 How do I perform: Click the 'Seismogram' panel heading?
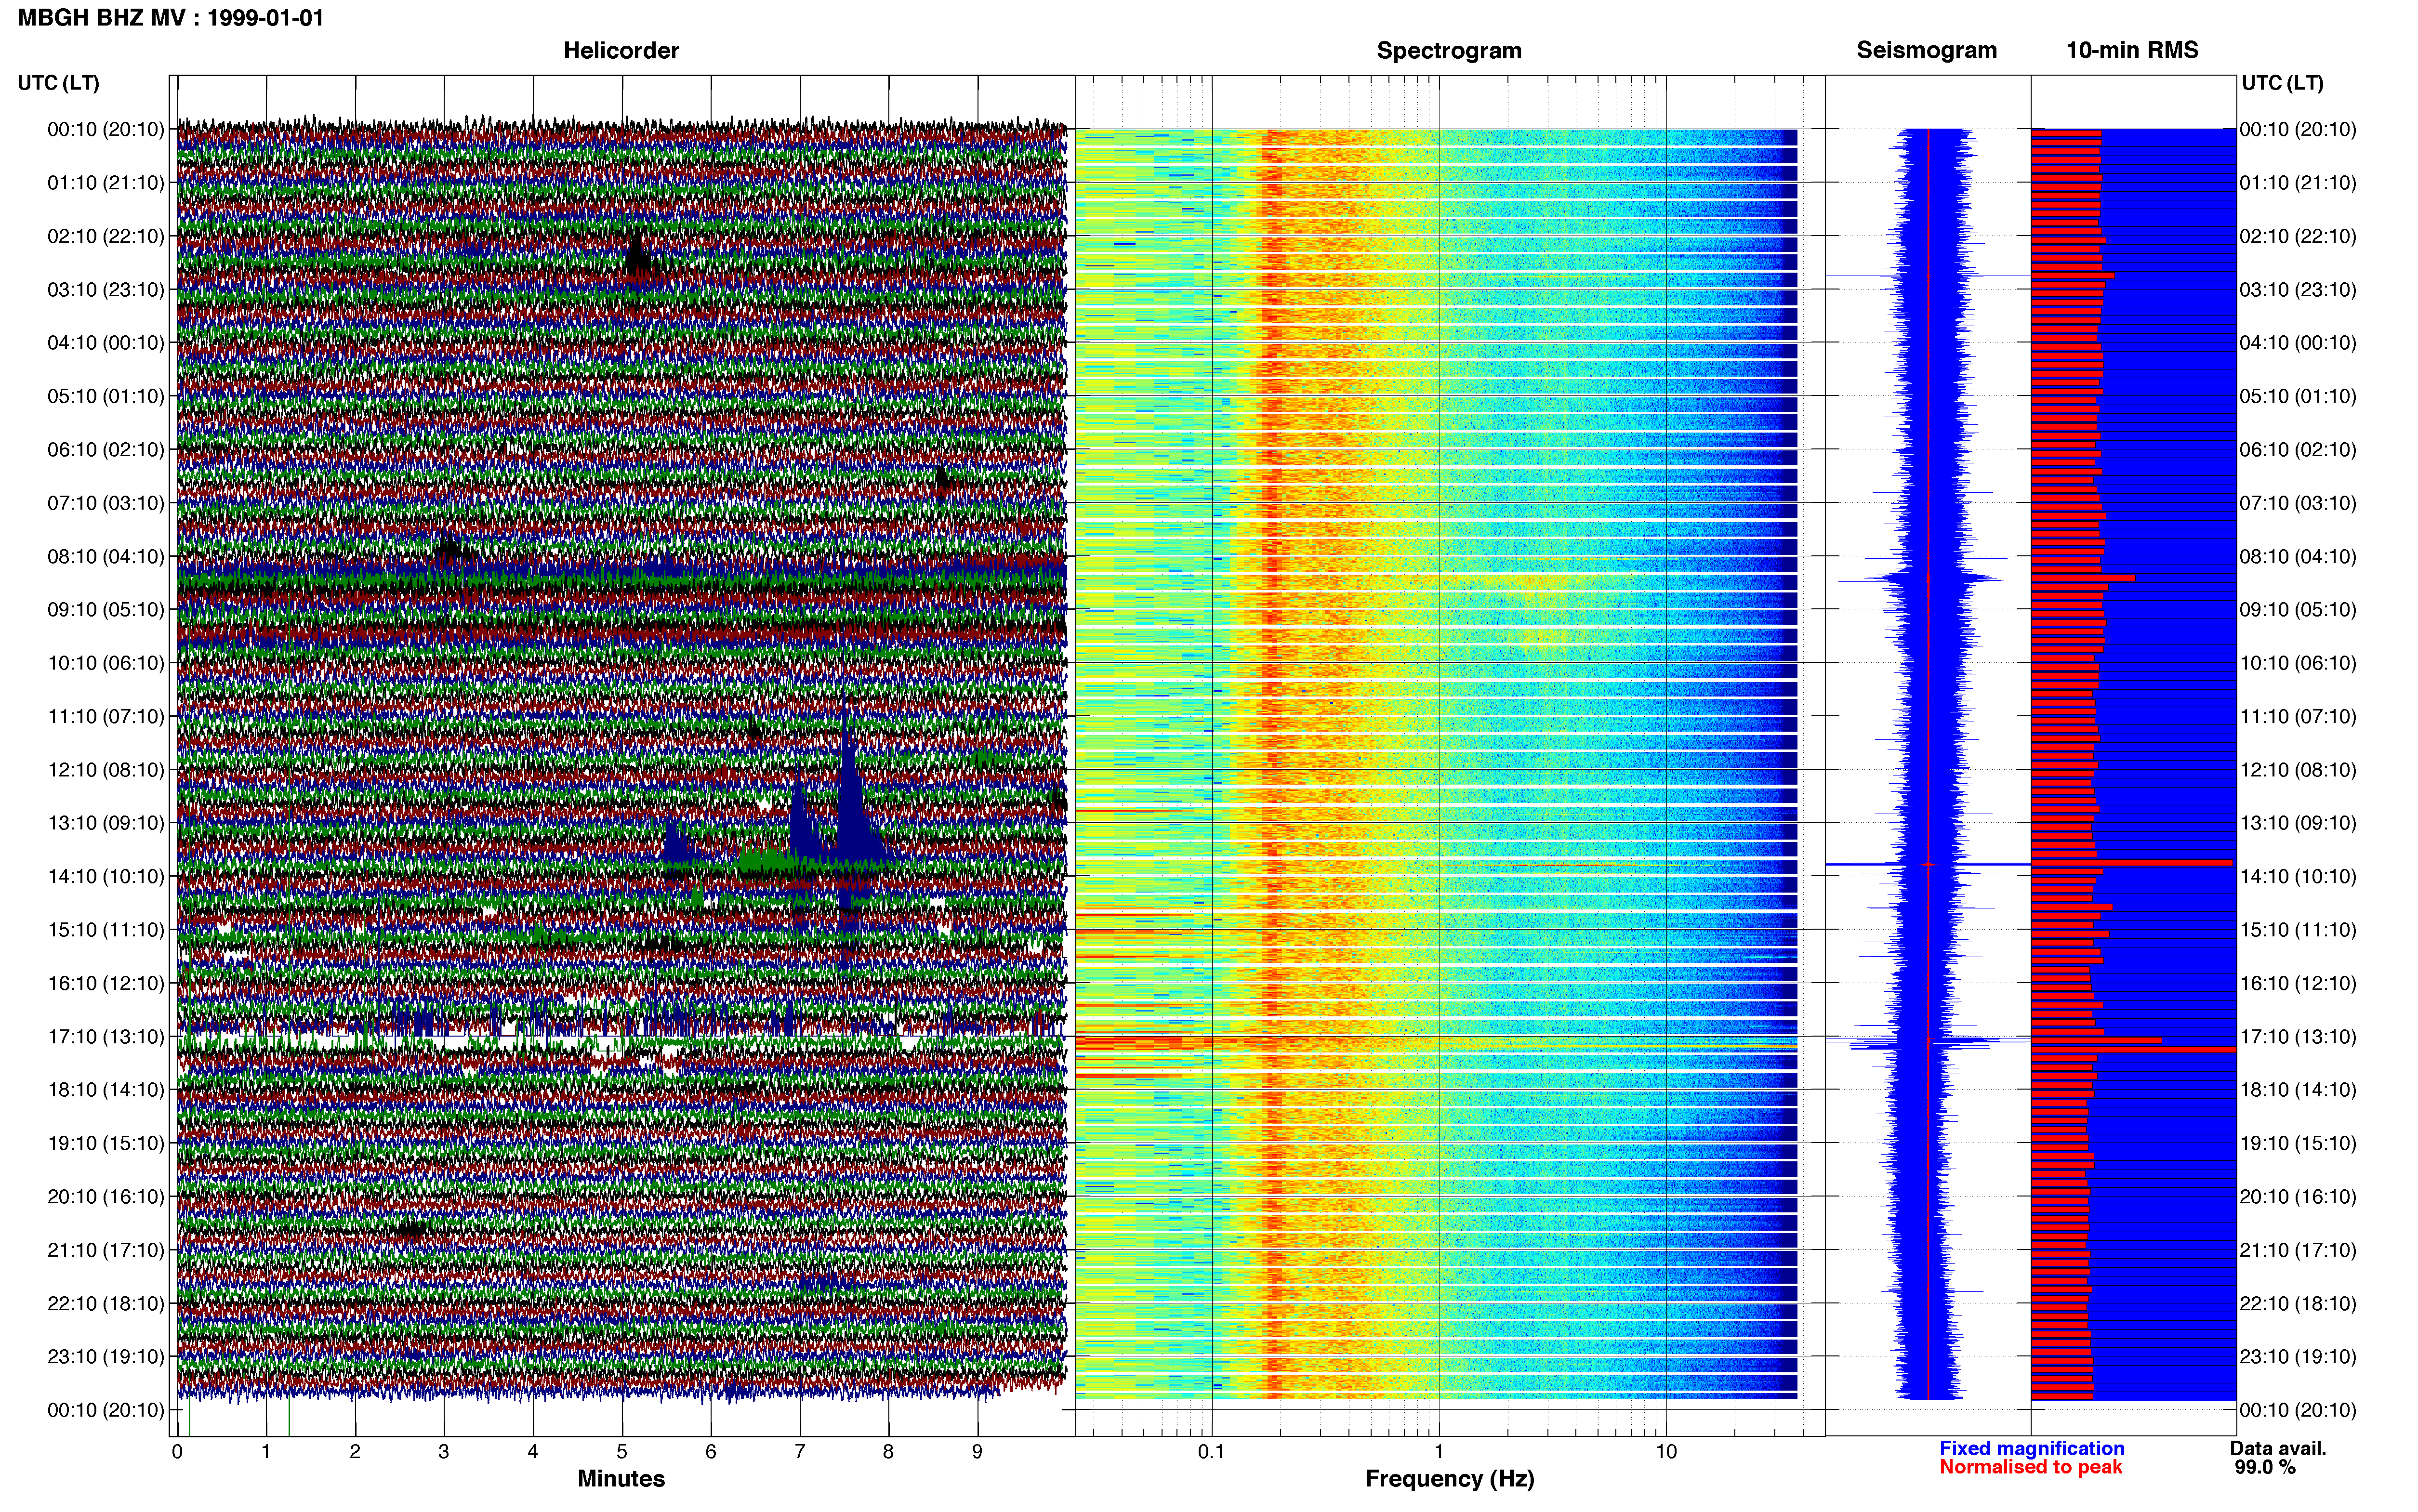tap(1927, 50)
